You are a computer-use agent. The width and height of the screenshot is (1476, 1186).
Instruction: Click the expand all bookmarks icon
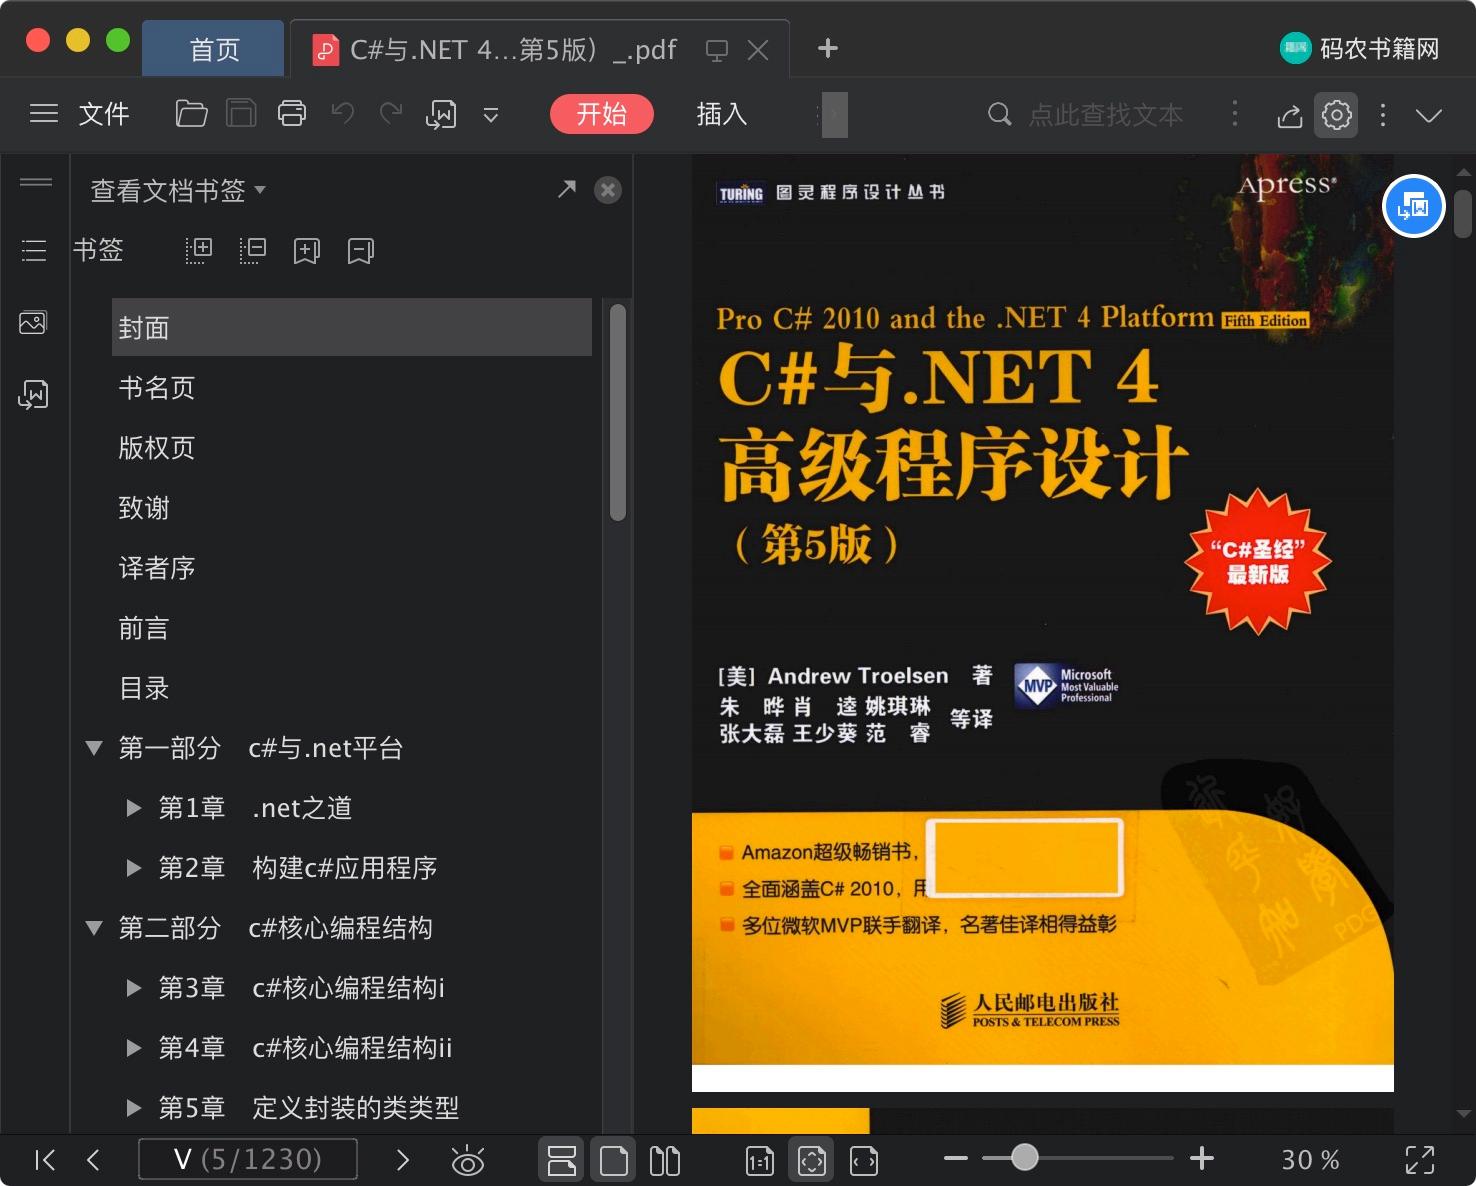(x=199, y=250)
